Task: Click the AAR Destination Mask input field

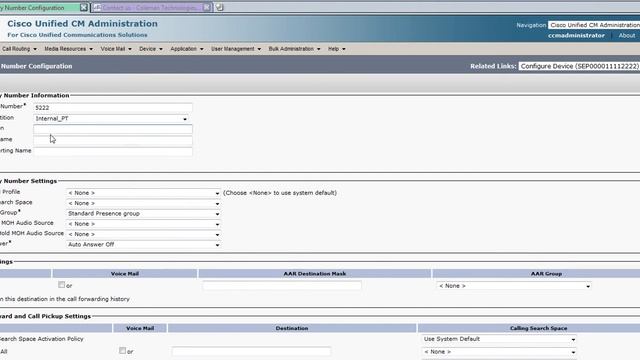Action: [282, 286]
